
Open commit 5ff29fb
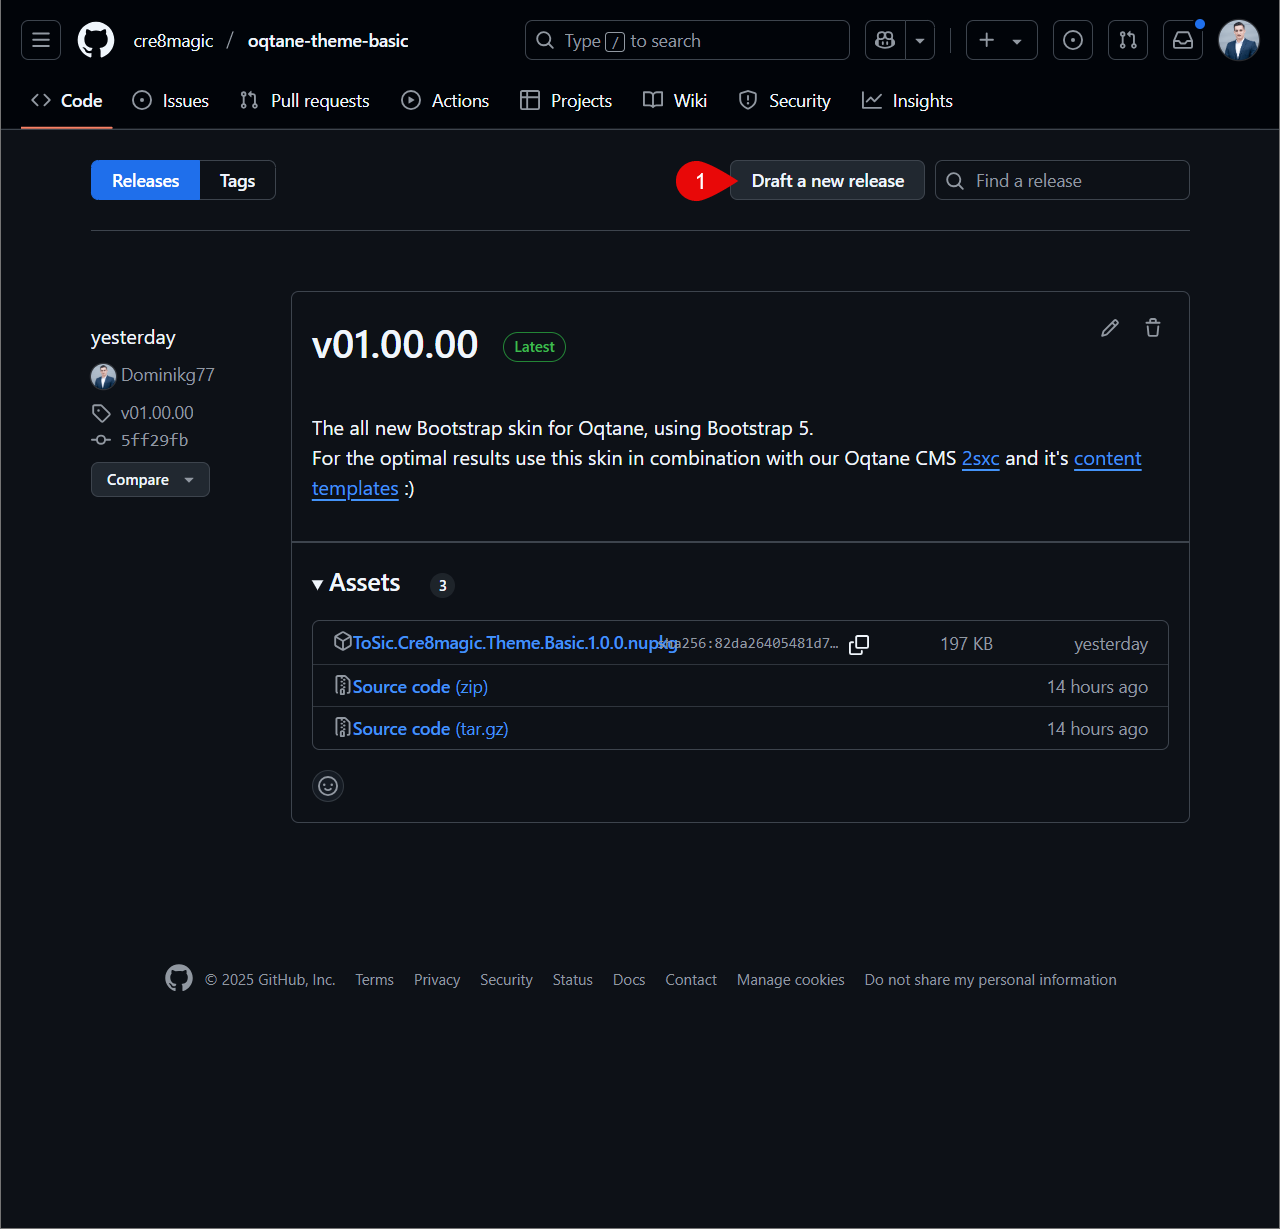154,440
